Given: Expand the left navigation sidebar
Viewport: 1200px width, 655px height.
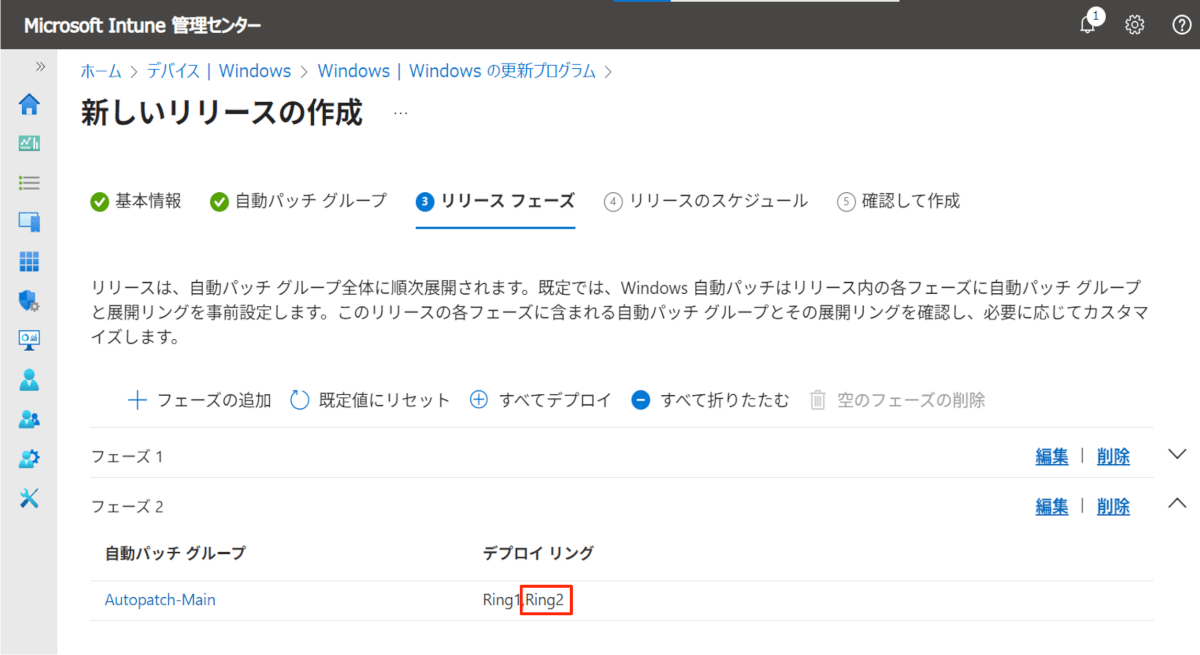Looking at the screenshot, I should pos(40,66).
